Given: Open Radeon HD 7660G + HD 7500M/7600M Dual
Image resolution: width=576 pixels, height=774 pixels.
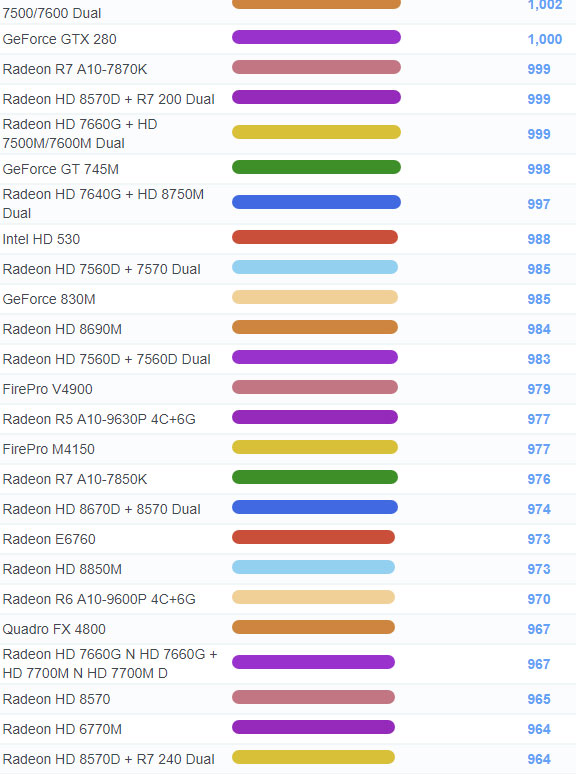Looking at the screenshot, I should click(79, 134).
